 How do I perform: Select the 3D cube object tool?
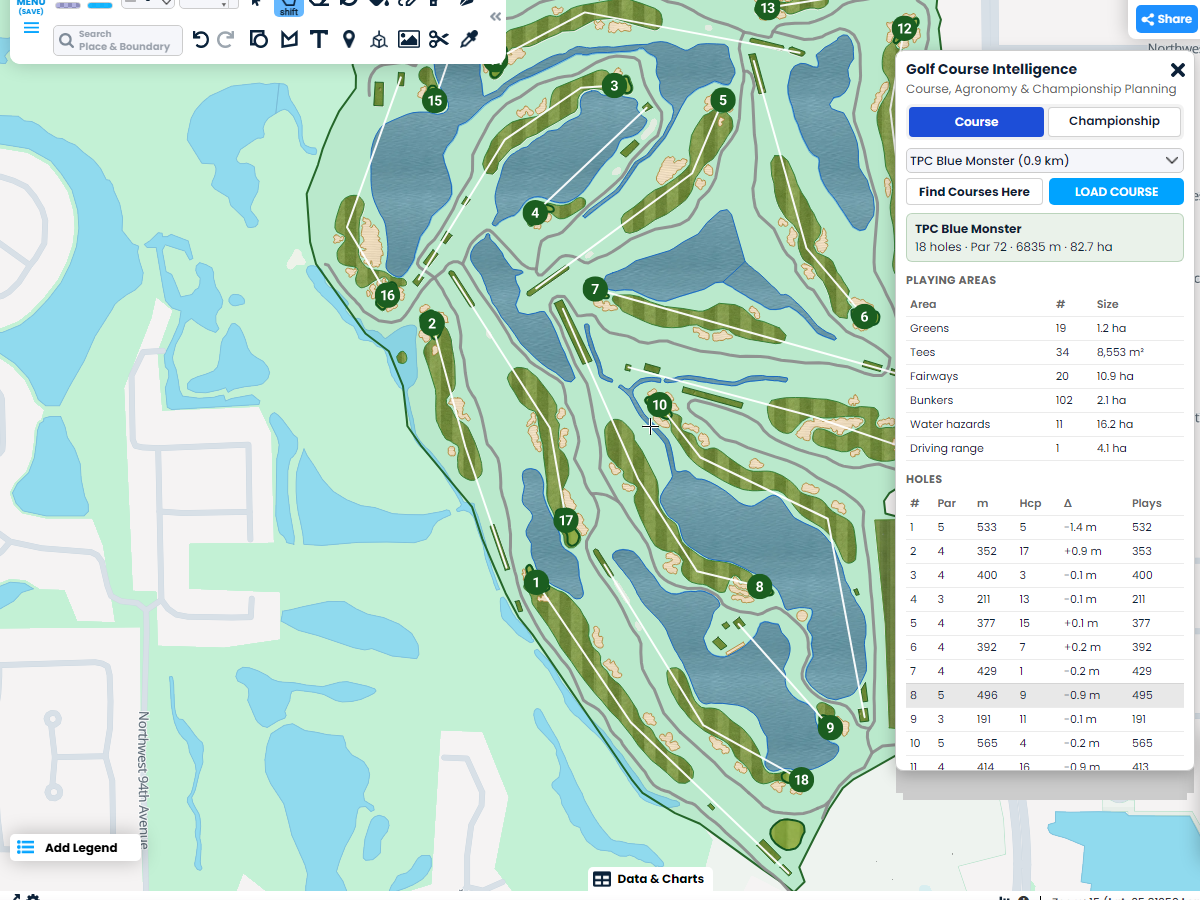coord(378,39)
